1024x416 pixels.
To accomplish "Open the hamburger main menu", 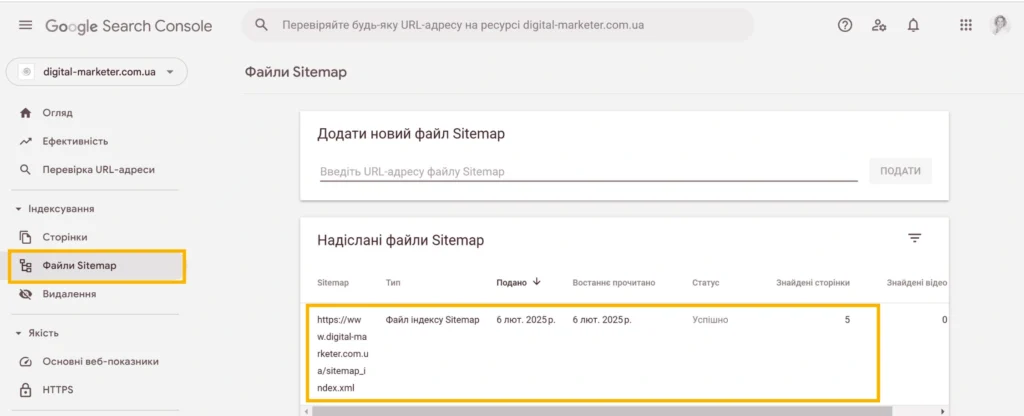I will pos(25,25).
